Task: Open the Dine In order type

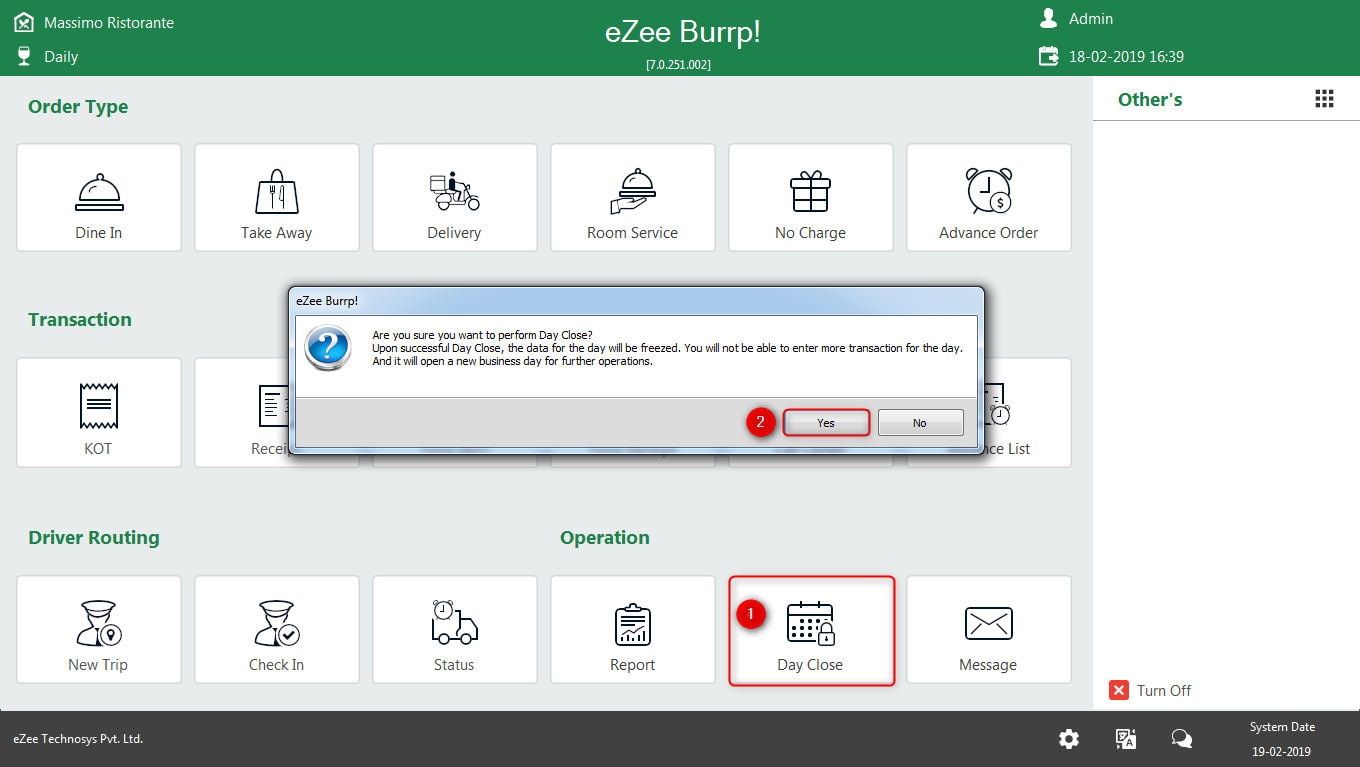Action: click(99, 197)
